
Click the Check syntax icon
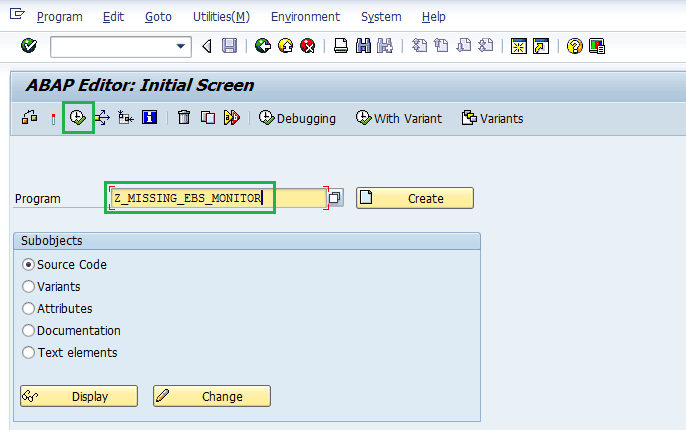pos(30,118)
